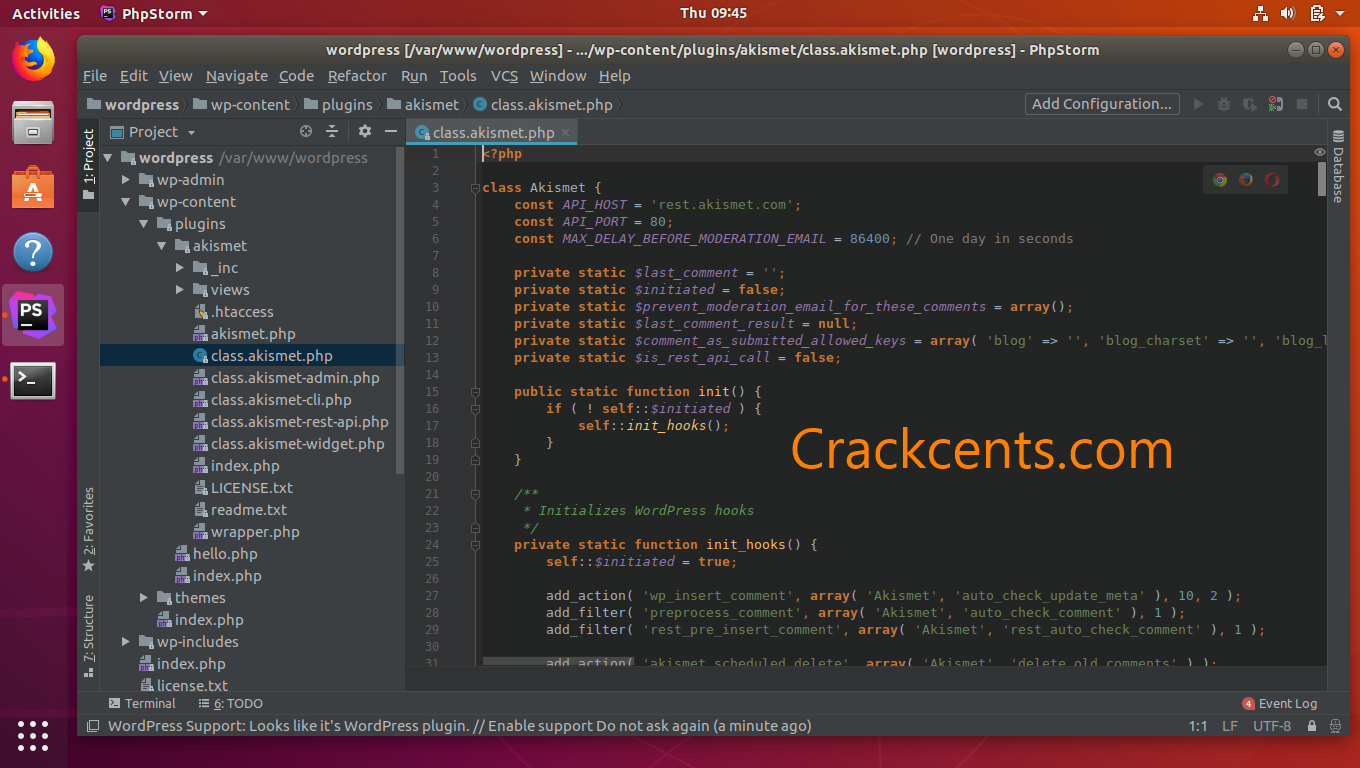This screenshot has width=1360, height=768.
Task: Expand the views folder
Action: coord(181,290)
